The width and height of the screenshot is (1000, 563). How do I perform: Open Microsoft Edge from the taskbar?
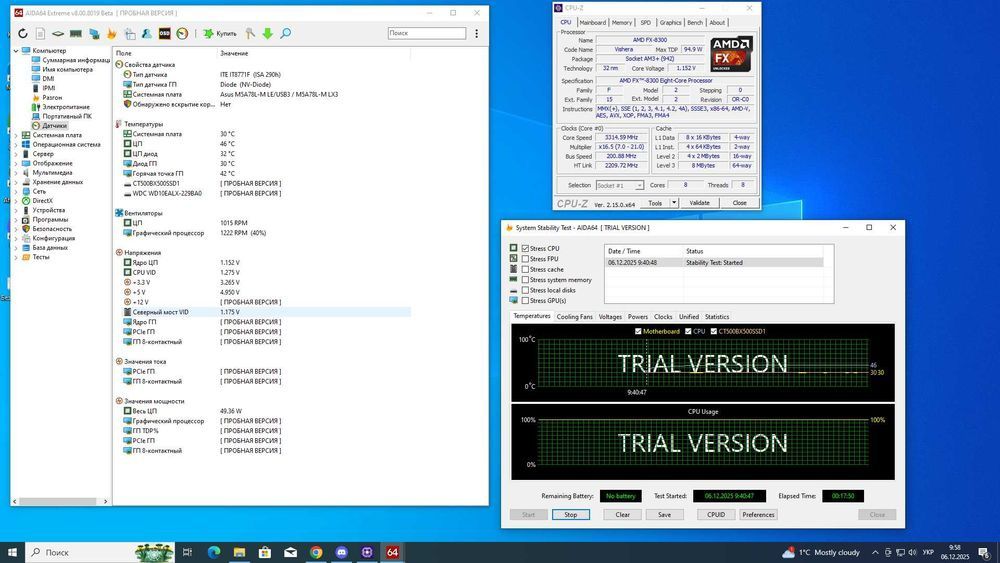214,552
